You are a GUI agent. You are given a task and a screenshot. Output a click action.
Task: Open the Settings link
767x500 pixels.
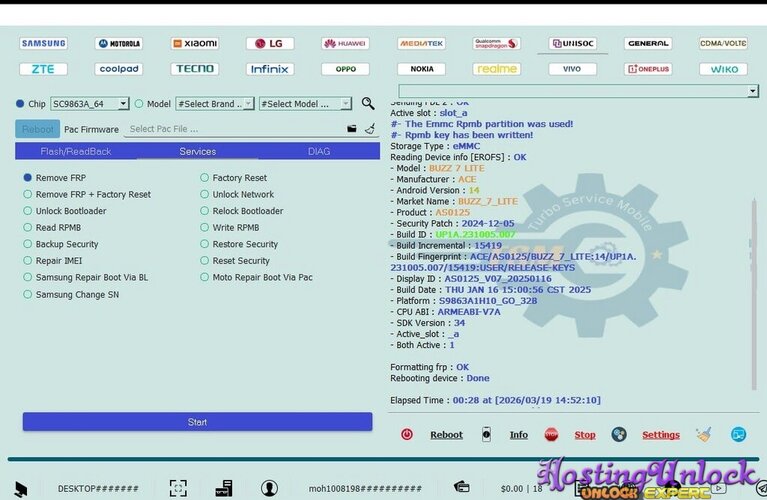[660, 435]
